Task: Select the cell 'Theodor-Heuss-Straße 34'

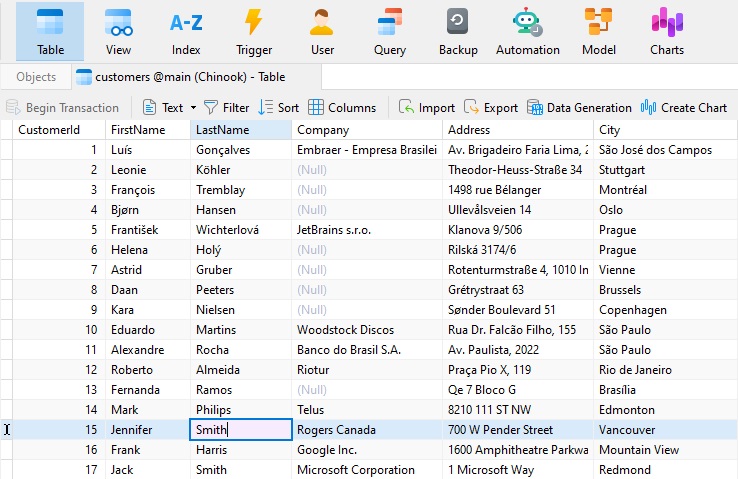Action: tap(518, 170)
